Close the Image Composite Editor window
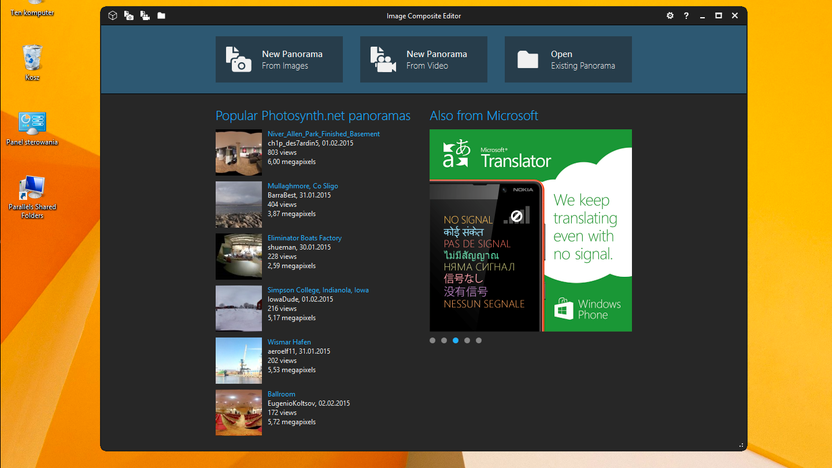The image size is (832, 468). 735,15
